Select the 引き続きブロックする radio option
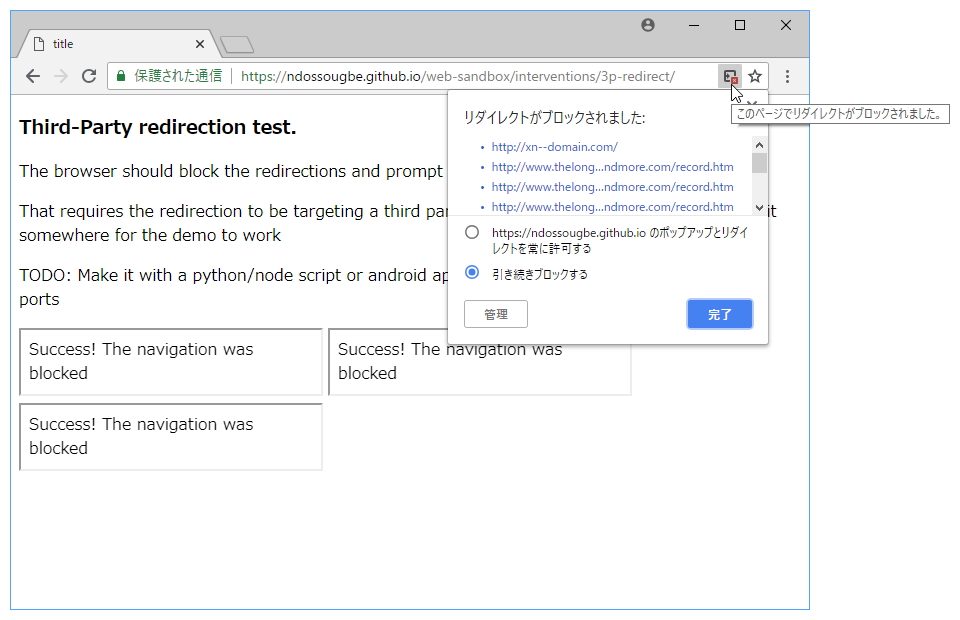 (472, 273)
